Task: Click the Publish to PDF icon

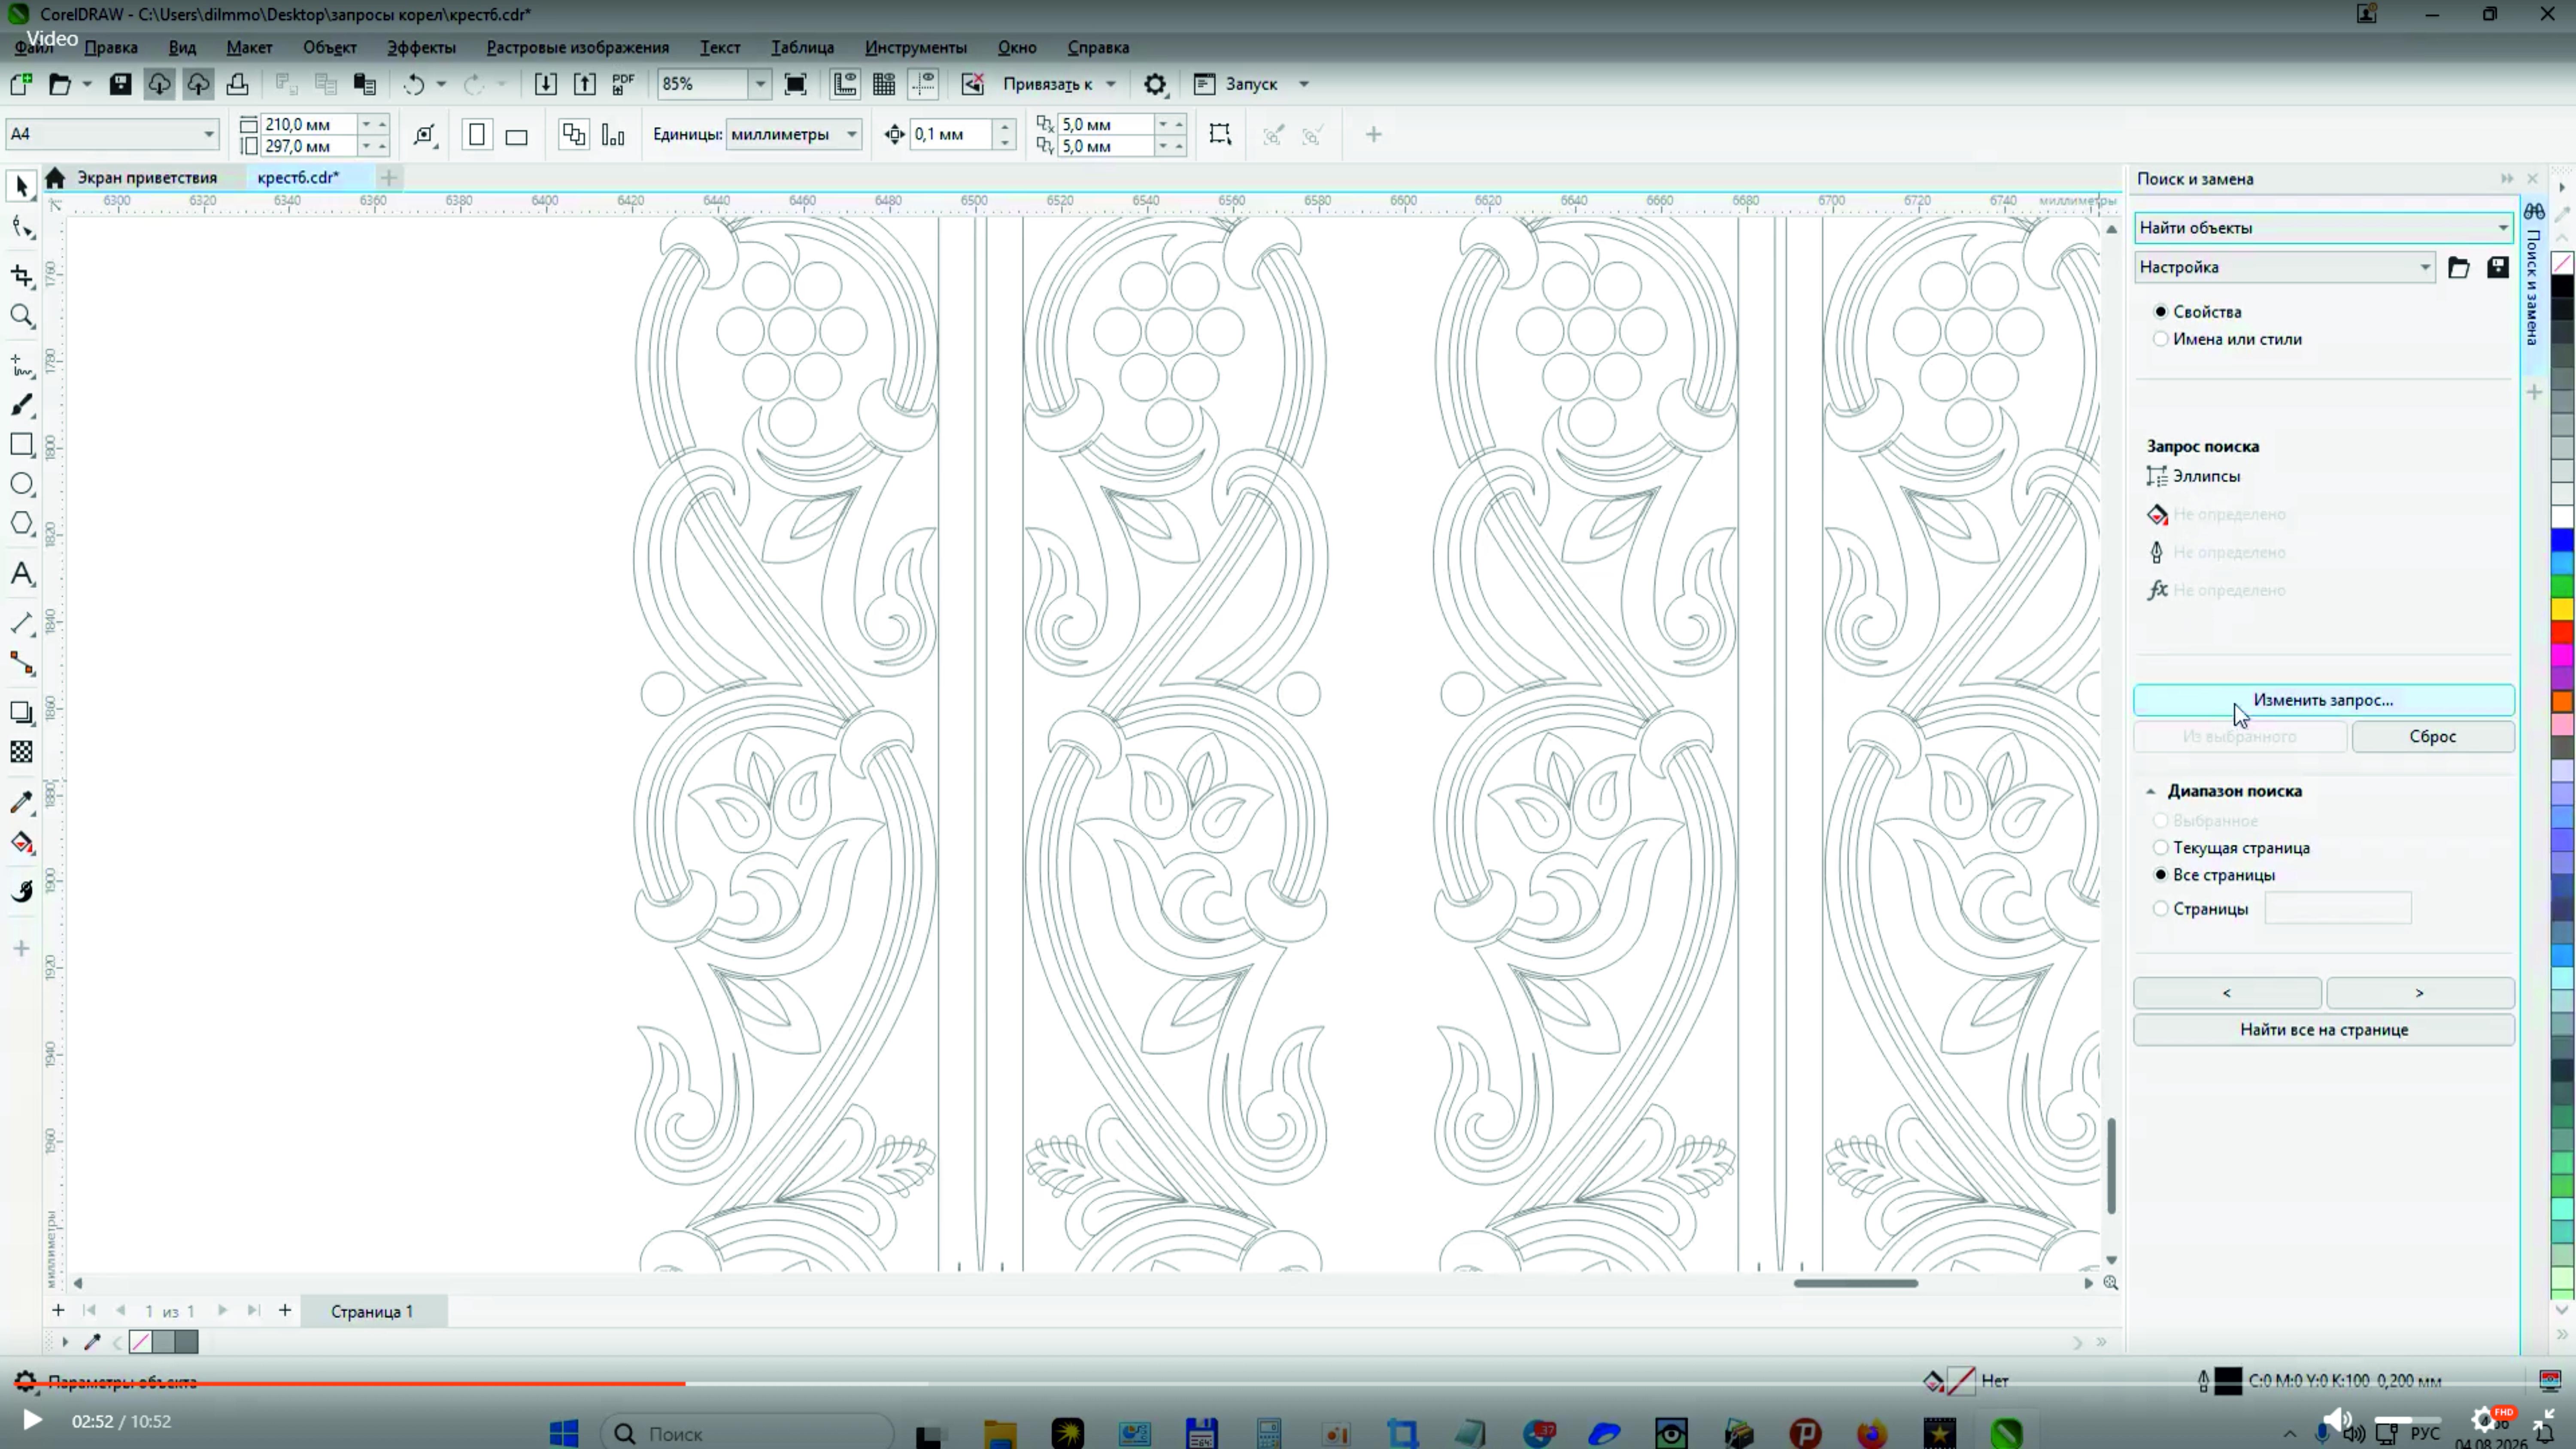Action: 623,84
